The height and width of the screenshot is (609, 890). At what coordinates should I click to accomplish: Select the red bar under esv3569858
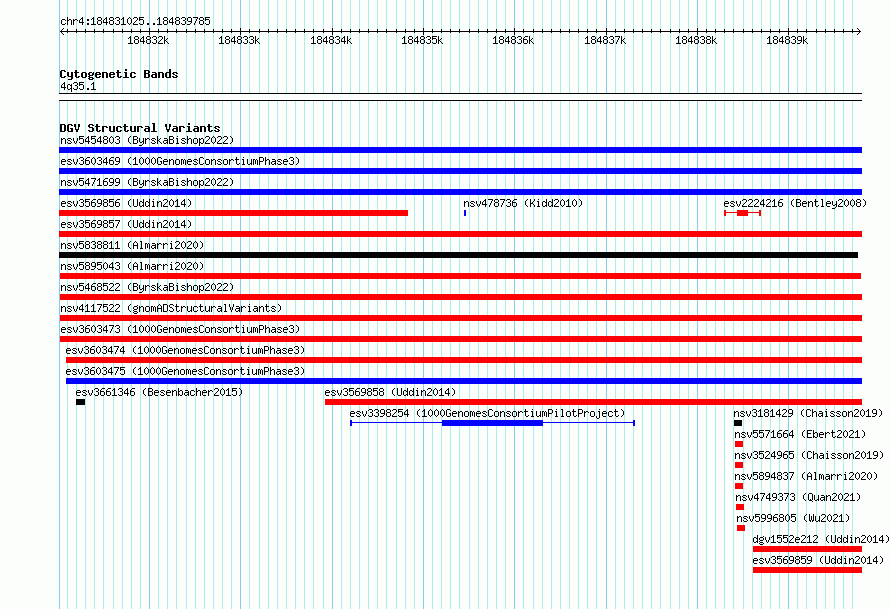594,402
